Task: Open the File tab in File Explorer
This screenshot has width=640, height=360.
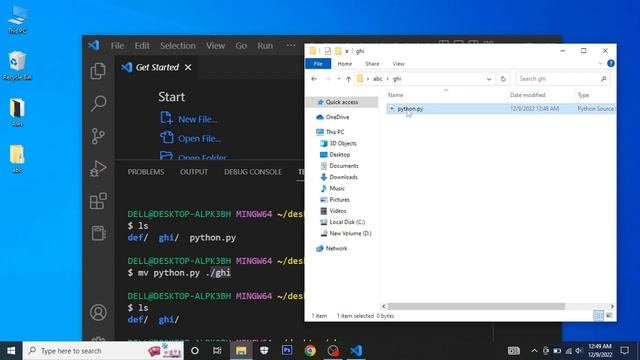Action: [x=318, y=64]
